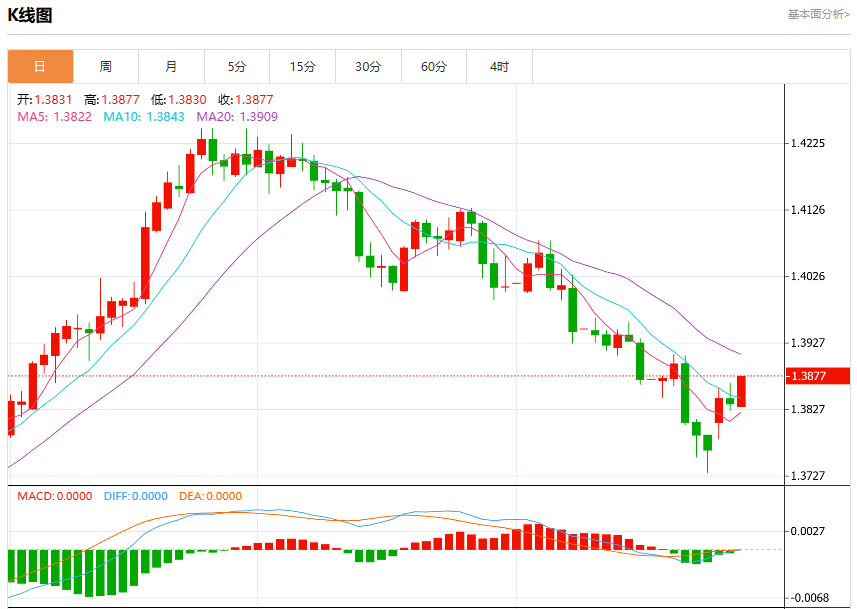Switch to the 4时 chart tab
857x609 pixels.
500,67
